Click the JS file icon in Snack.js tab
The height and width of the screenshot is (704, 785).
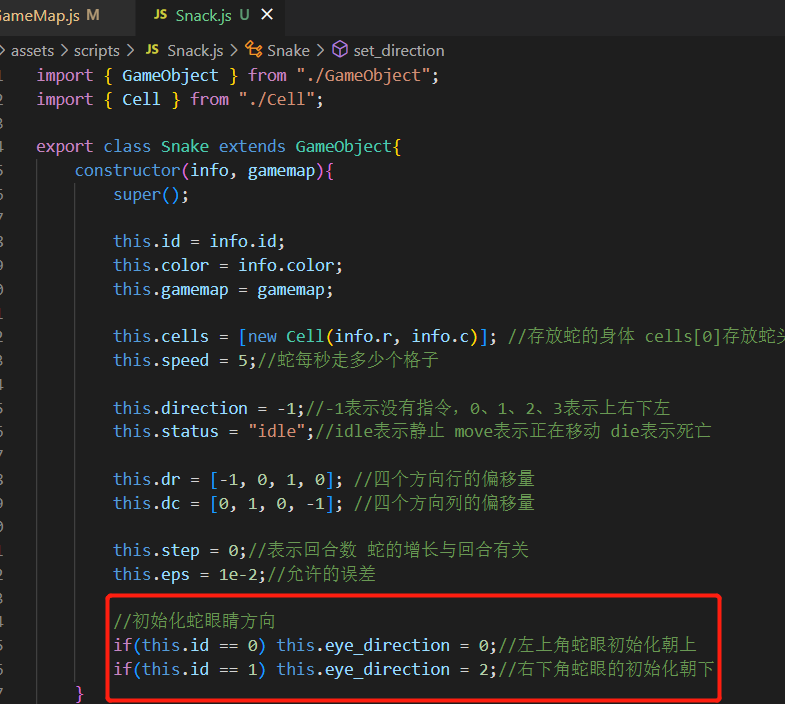(161, 15)
